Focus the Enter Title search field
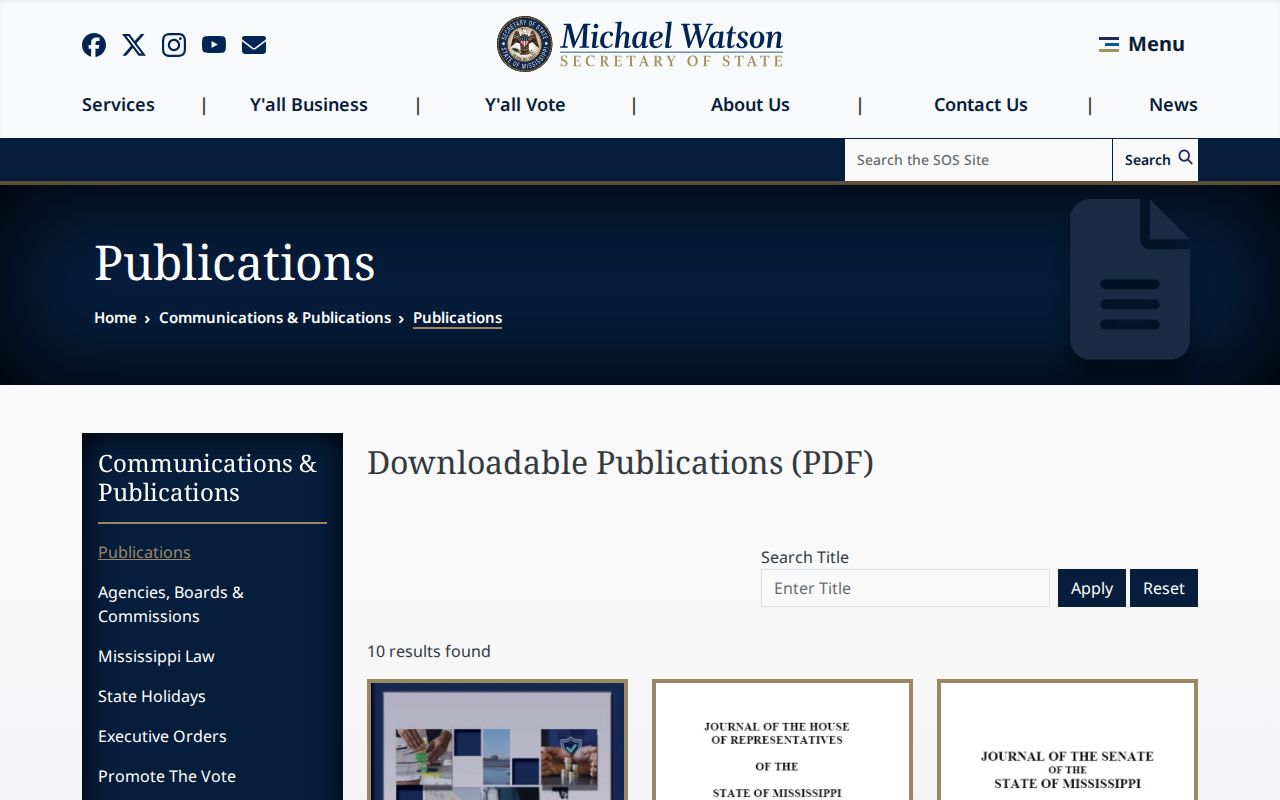 pyautogui.click(x=905, y=588)
